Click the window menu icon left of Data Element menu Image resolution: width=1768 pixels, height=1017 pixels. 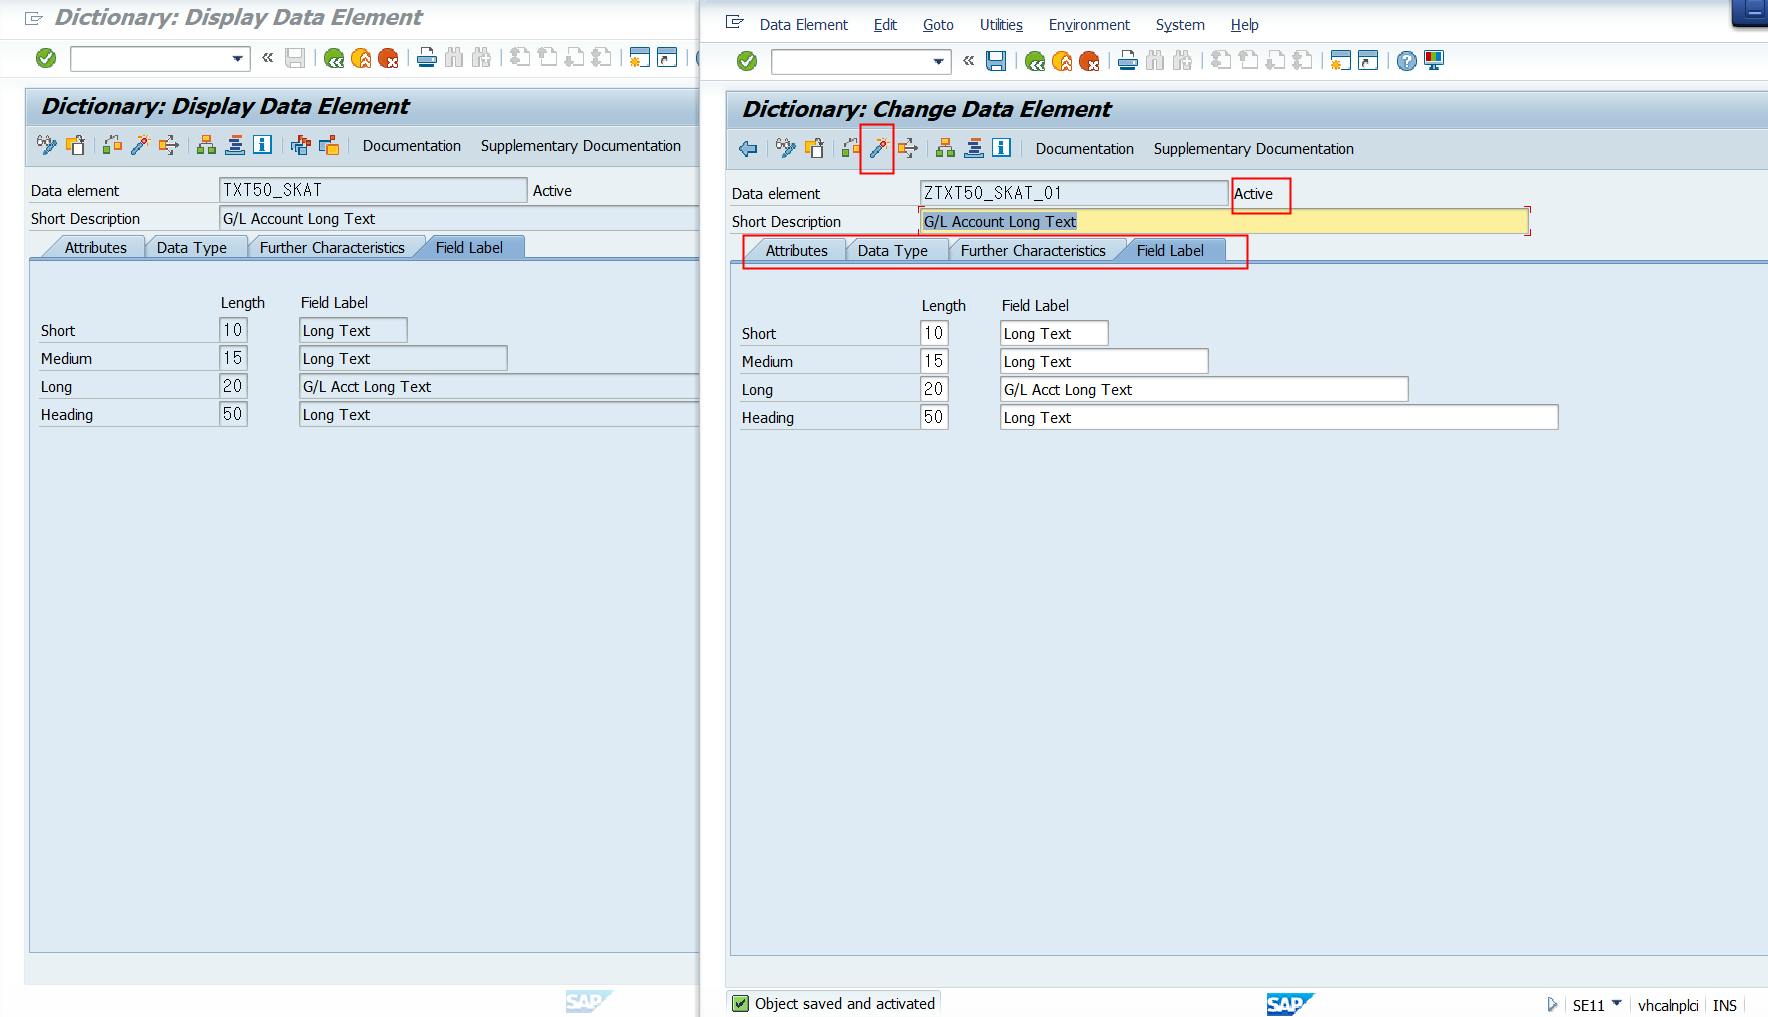click(x=735, y=22)
